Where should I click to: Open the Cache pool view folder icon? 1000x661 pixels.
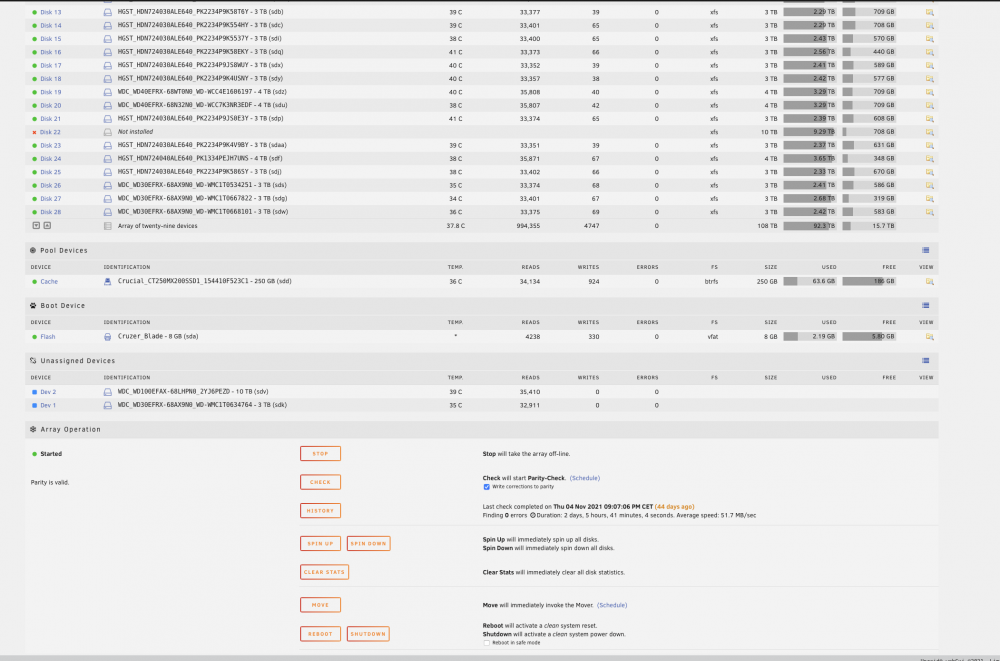pyautogui.click(x=929, y=281)
